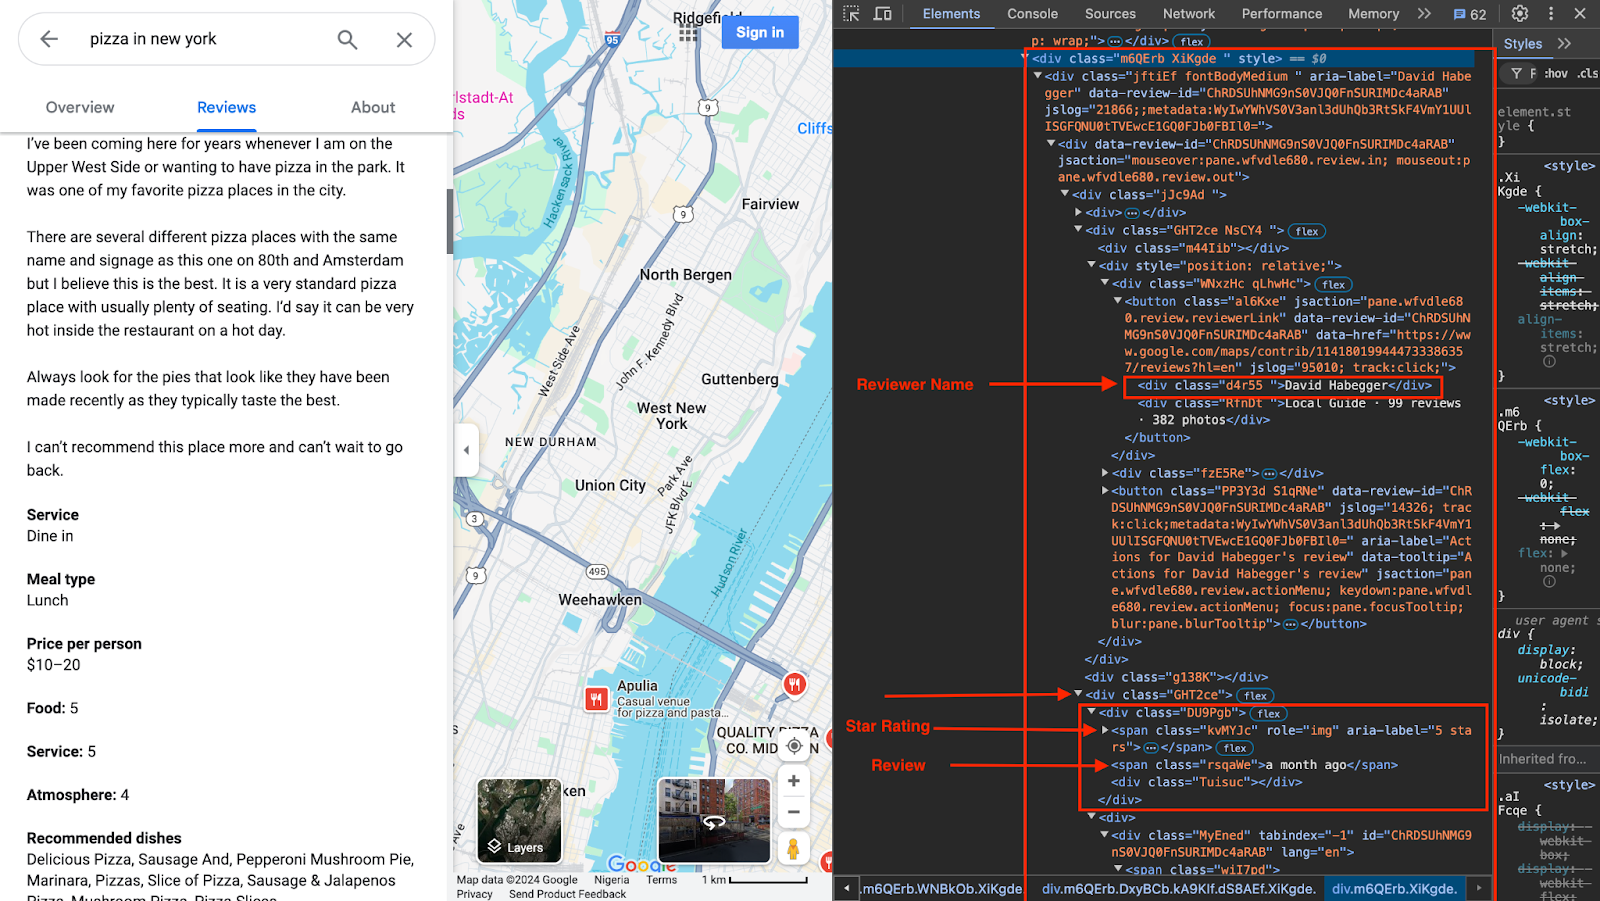
Task: Toggle the flex badge after the kvMYJc span
Action: tap(1235, 748)
